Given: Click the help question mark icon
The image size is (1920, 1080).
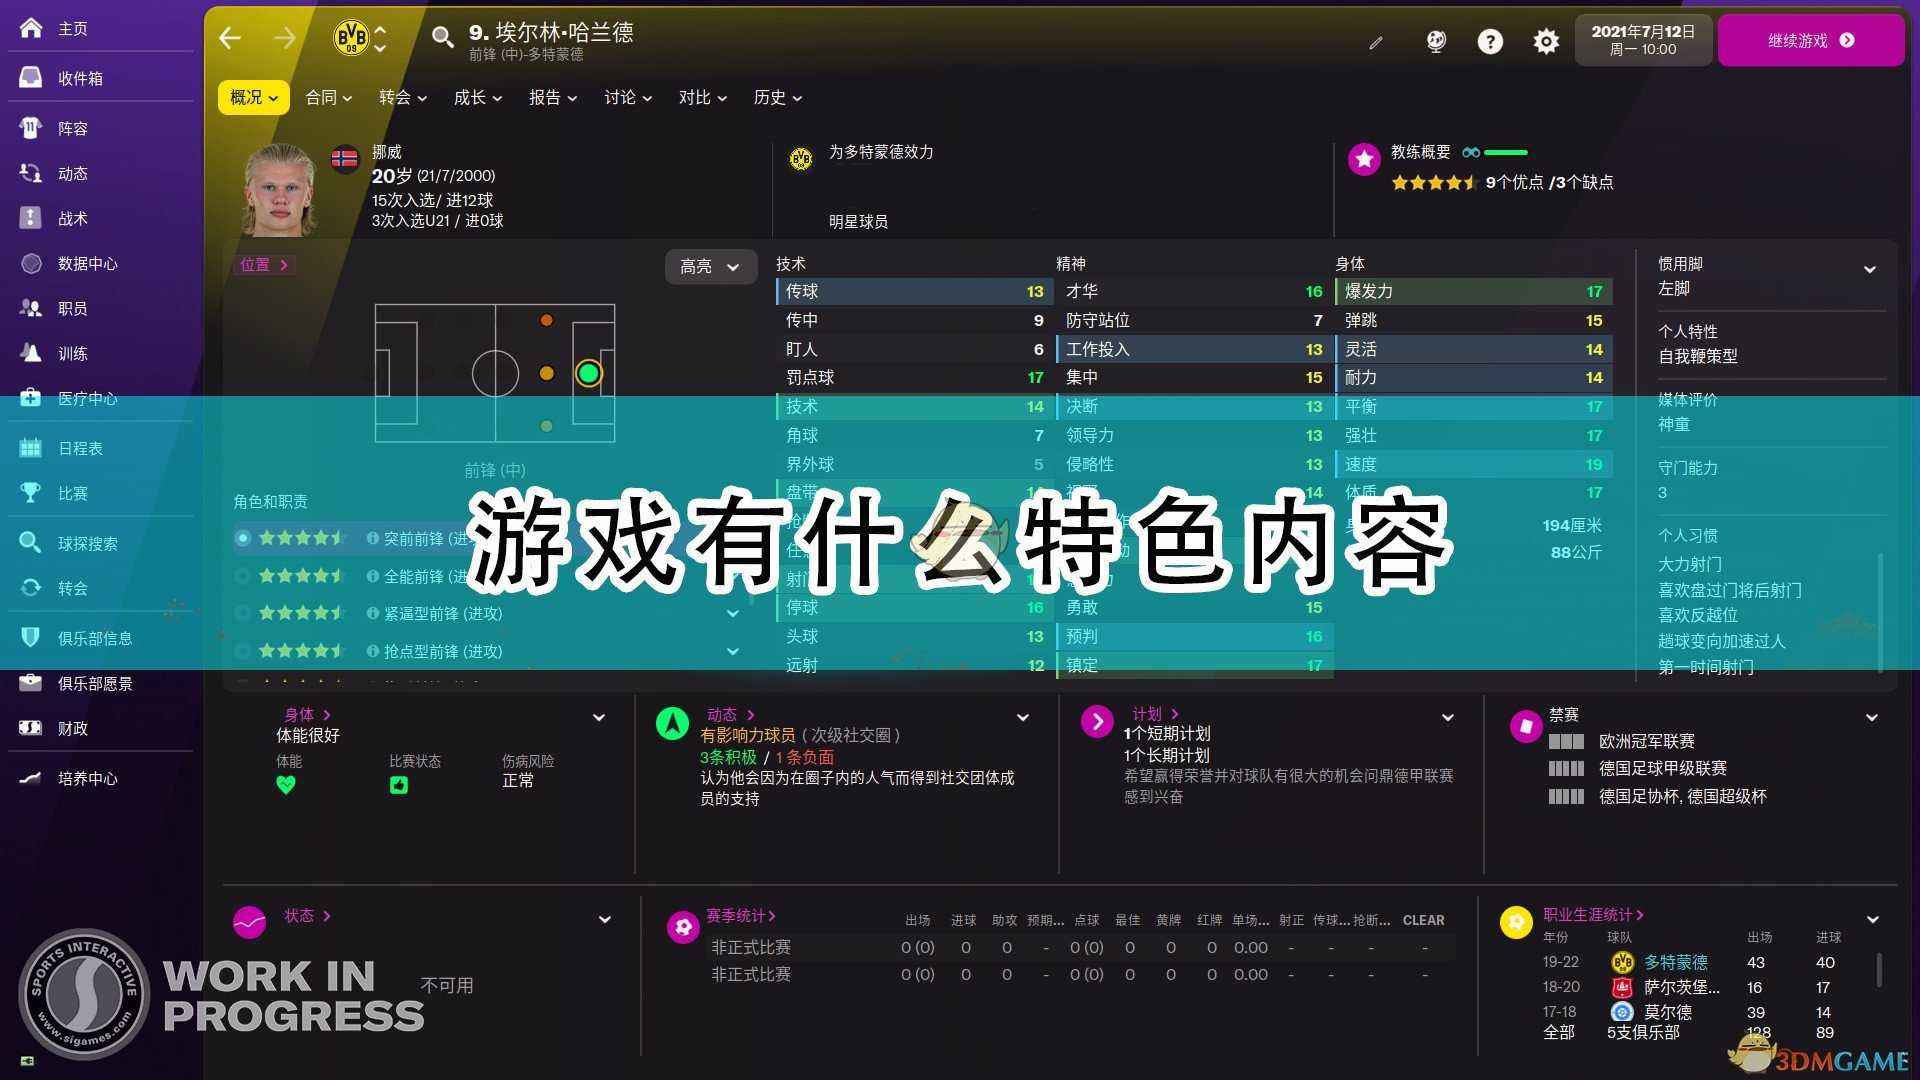Looking at the screenshot, I should pyautogui.click(x=1490, y=41).
